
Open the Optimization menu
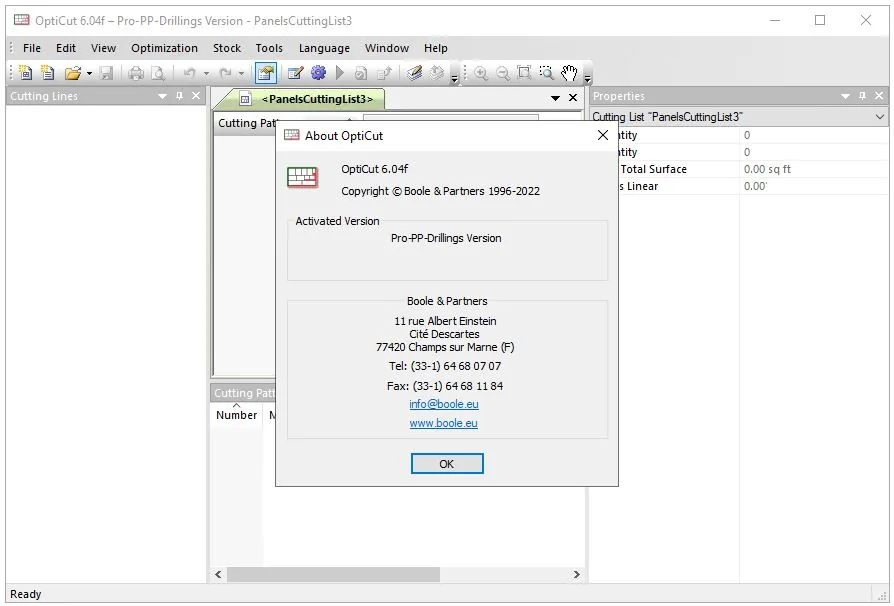(x=164, y=48)
